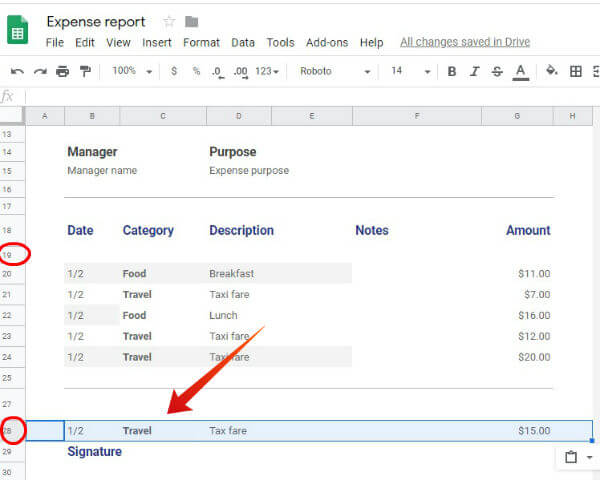This screenshot has width=600, height=480.
Task: Select the $15.00 amount cell
Action: (534, 431)
